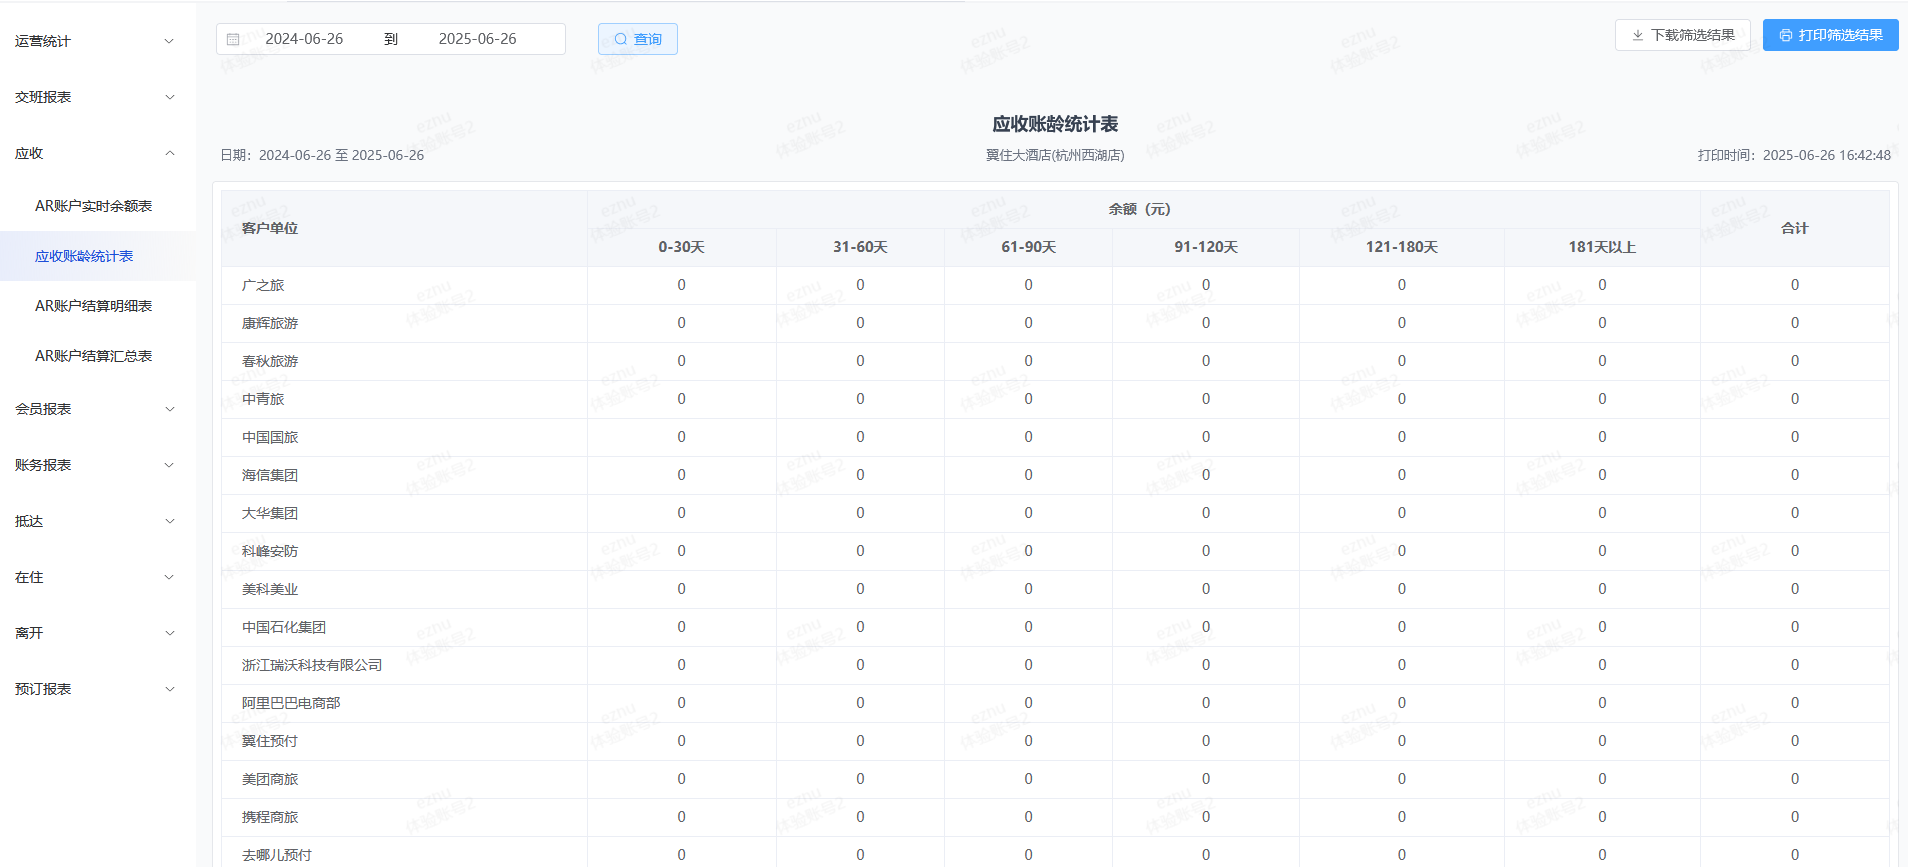Image resolution: width=1908 pixels, height=867 pixels.
Task: Click the report title 应收账龄统计表
Action: point(1055,124)
